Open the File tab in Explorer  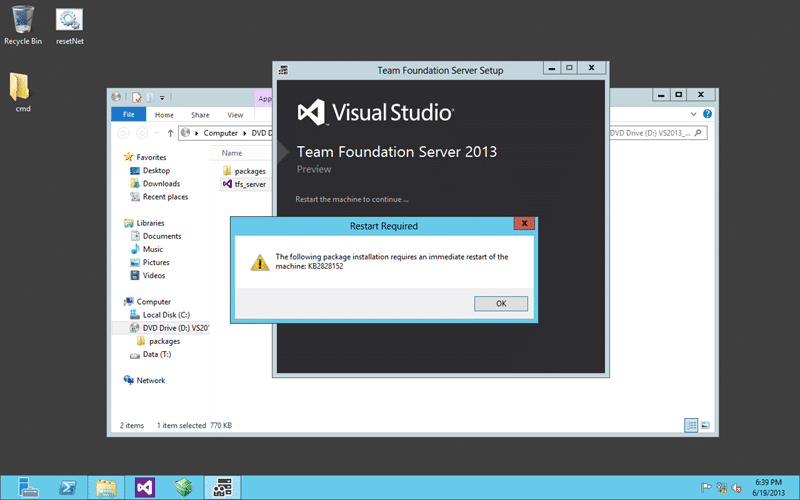pyautogui.click(x=129, y=114)
